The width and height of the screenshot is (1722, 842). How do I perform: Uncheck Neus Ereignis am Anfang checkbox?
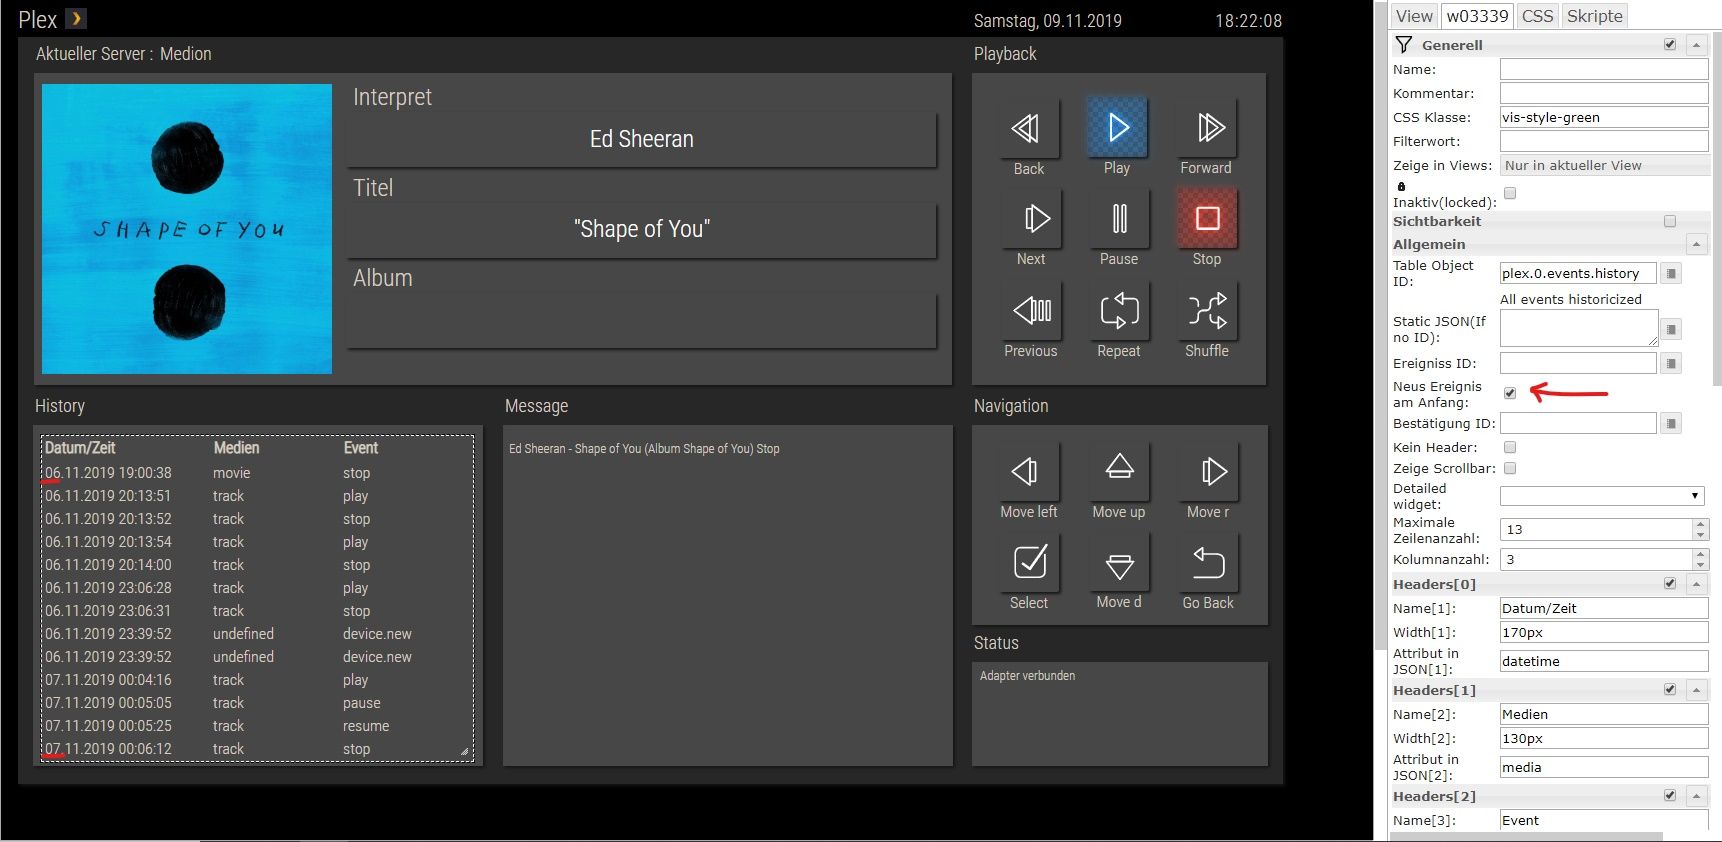[x=1510, y=393]
